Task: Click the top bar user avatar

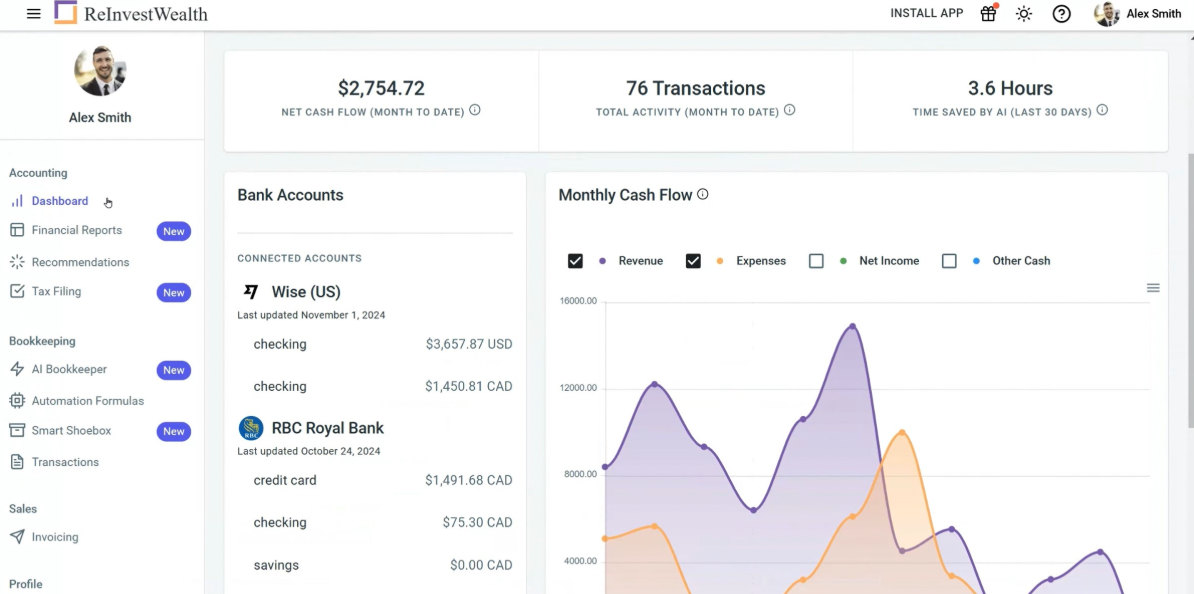Action: click(x=1106, y=14)
